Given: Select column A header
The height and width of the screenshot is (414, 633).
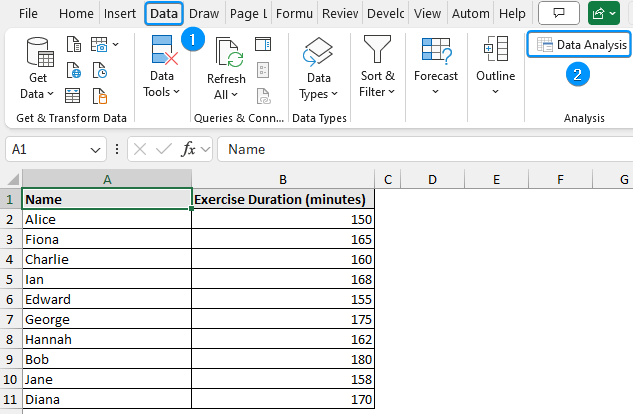Looking at the screenshot, I should click(x=107, y=179).
